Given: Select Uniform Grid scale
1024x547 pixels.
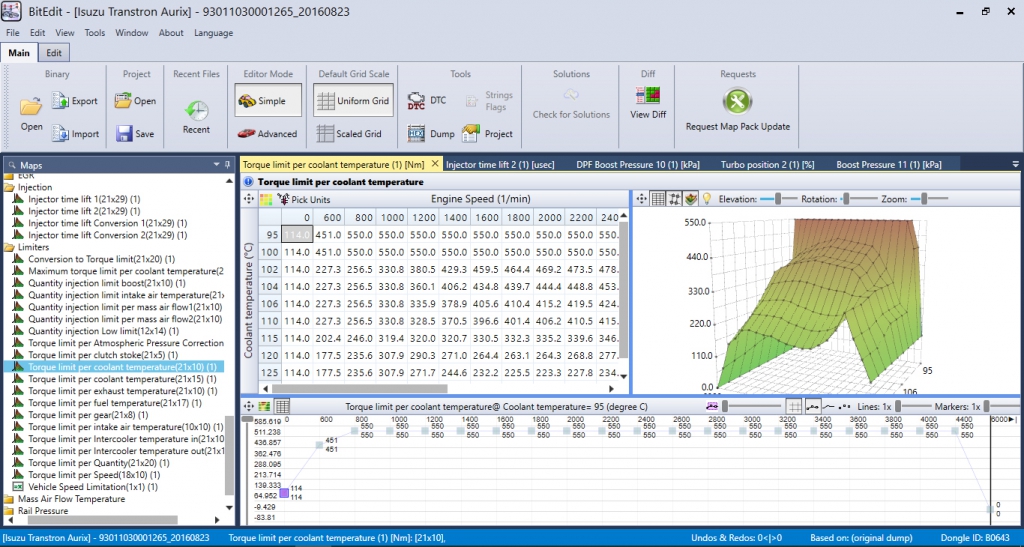Looking at the screenshot, I should click(x=353, y=101).
